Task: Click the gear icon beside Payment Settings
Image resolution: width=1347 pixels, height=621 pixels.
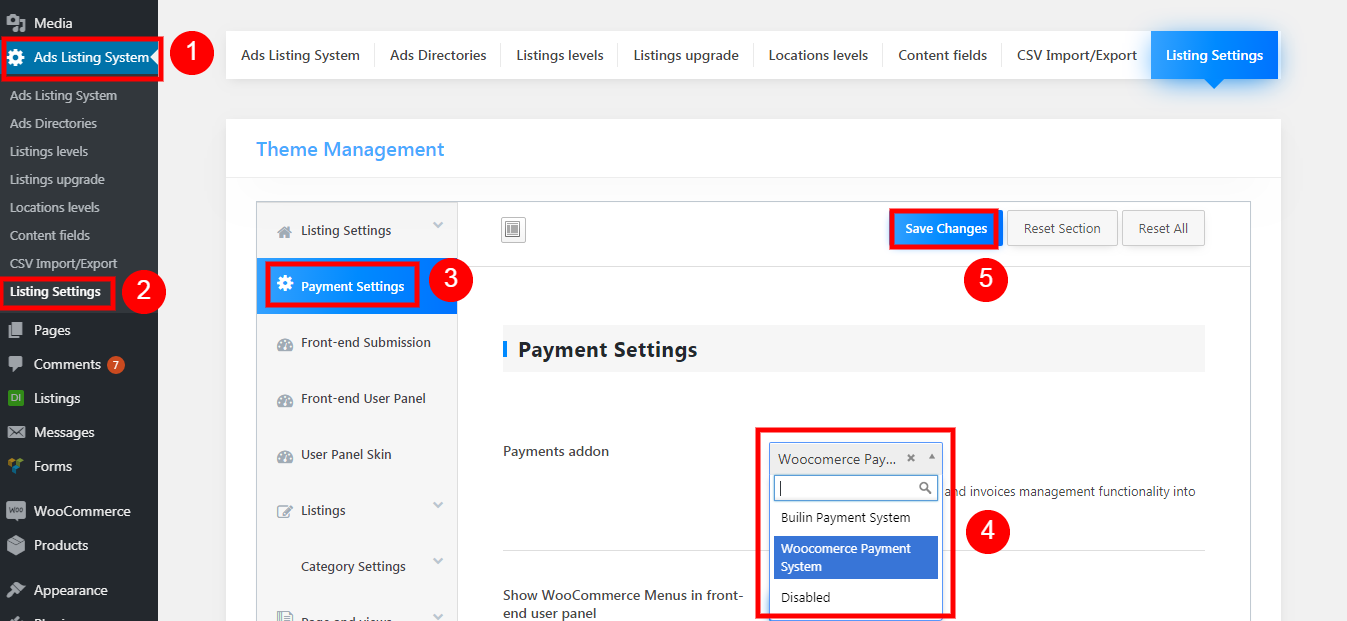Action: pos(284,285)
